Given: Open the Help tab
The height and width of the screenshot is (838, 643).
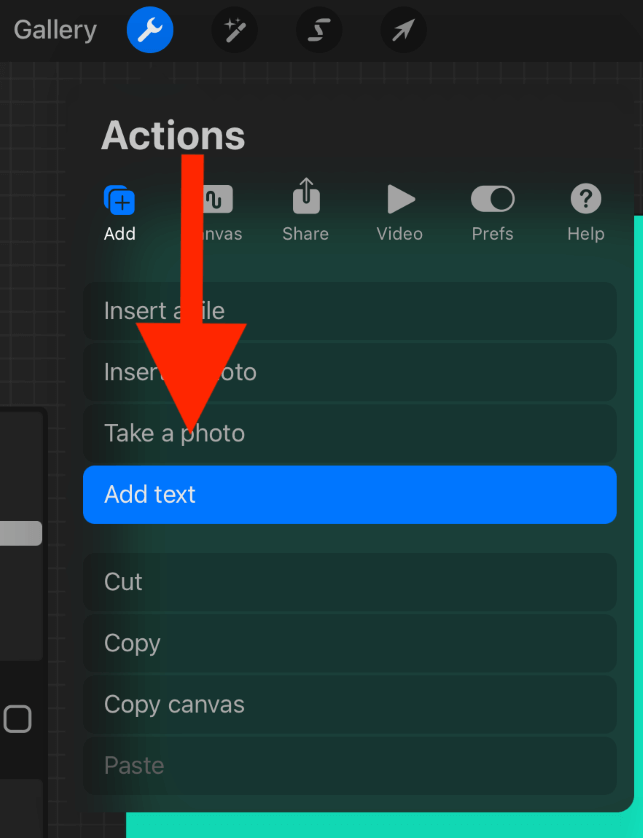Looking at the screenshot, I should (585, 213).
